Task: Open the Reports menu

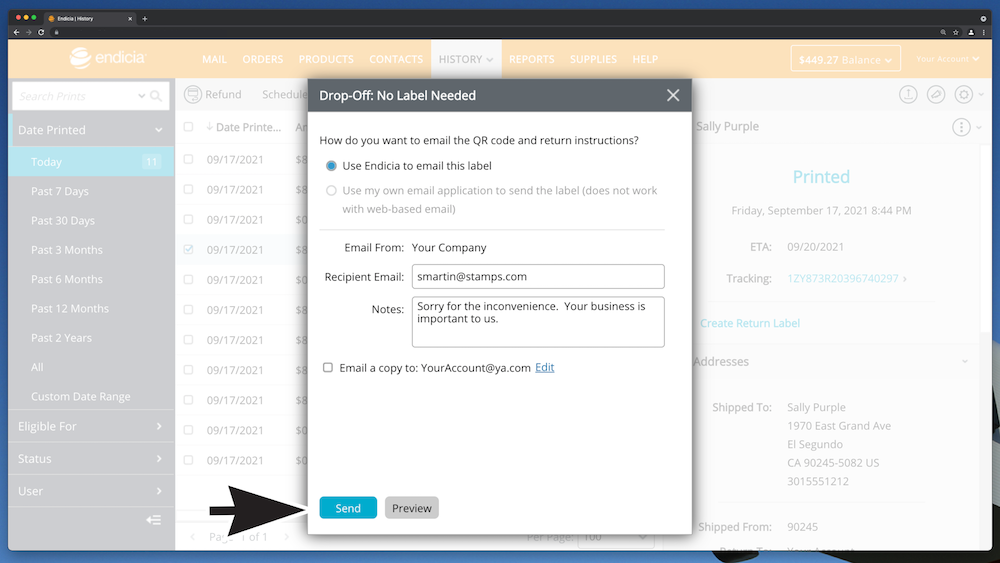Action: (531, 60)
